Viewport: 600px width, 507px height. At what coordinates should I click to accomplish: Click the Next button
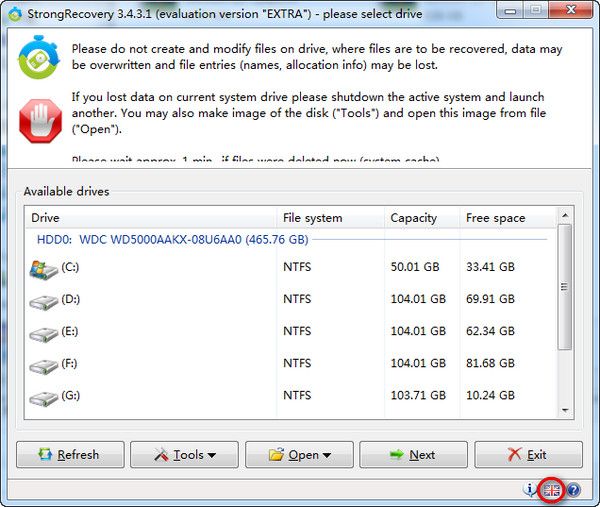pos(412,455)
